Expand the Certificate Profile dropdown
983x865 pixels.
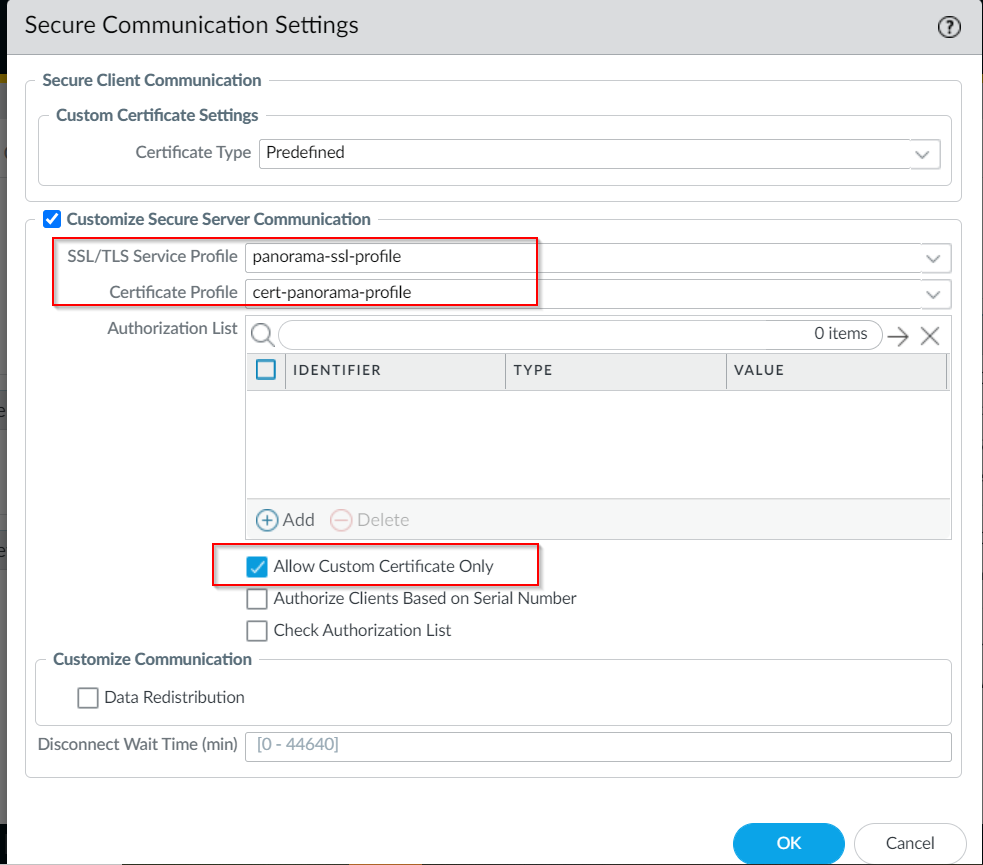click(933, 294)
